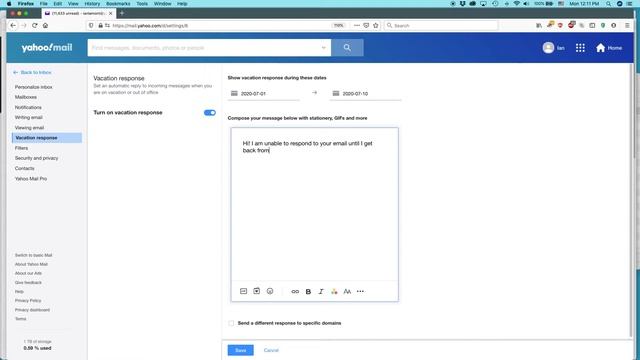640x360 pixels.
Task: Click browser back arrow
Action: tap(13, 25)
